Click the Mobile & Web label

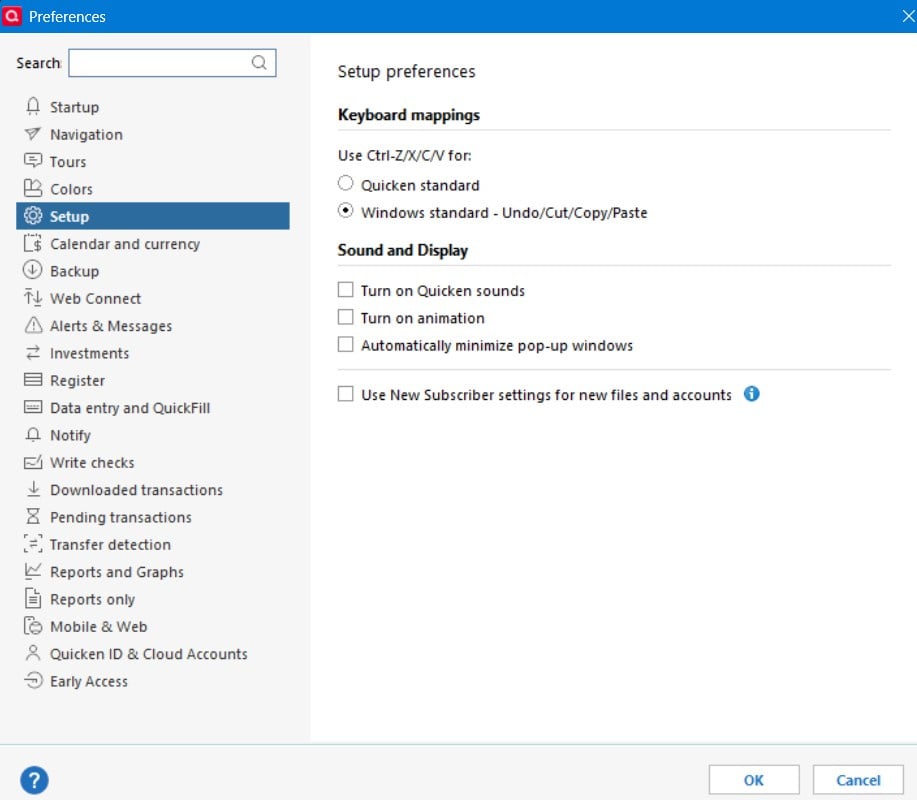pos(99,626)
